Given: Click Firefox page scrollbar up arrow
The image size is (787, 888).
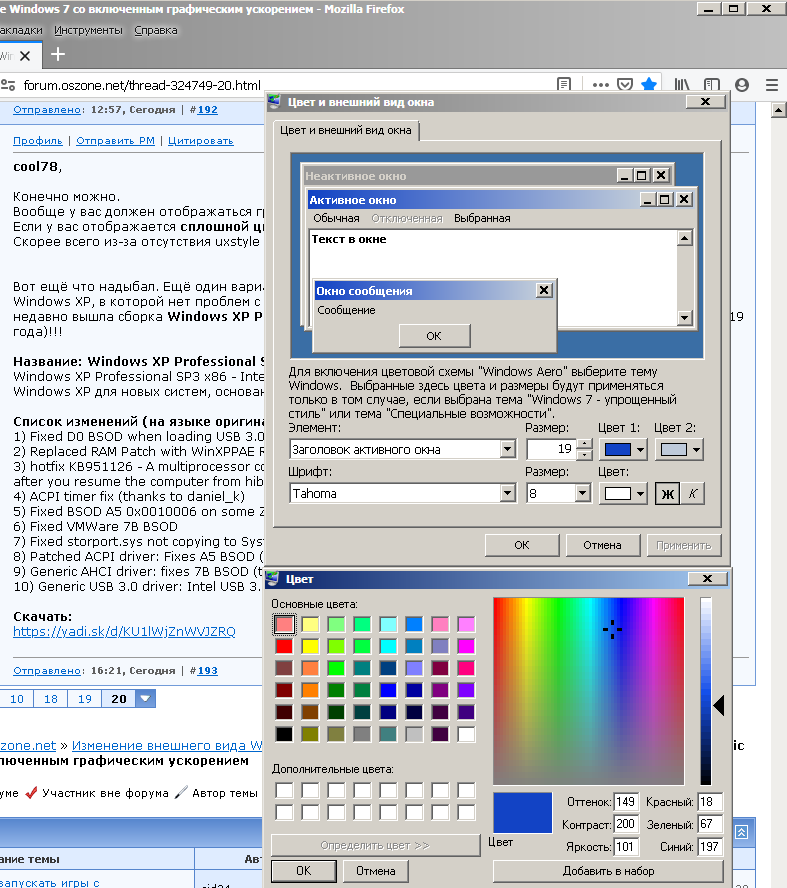Looking at the screenshot, I should click(x=779, y=110).
